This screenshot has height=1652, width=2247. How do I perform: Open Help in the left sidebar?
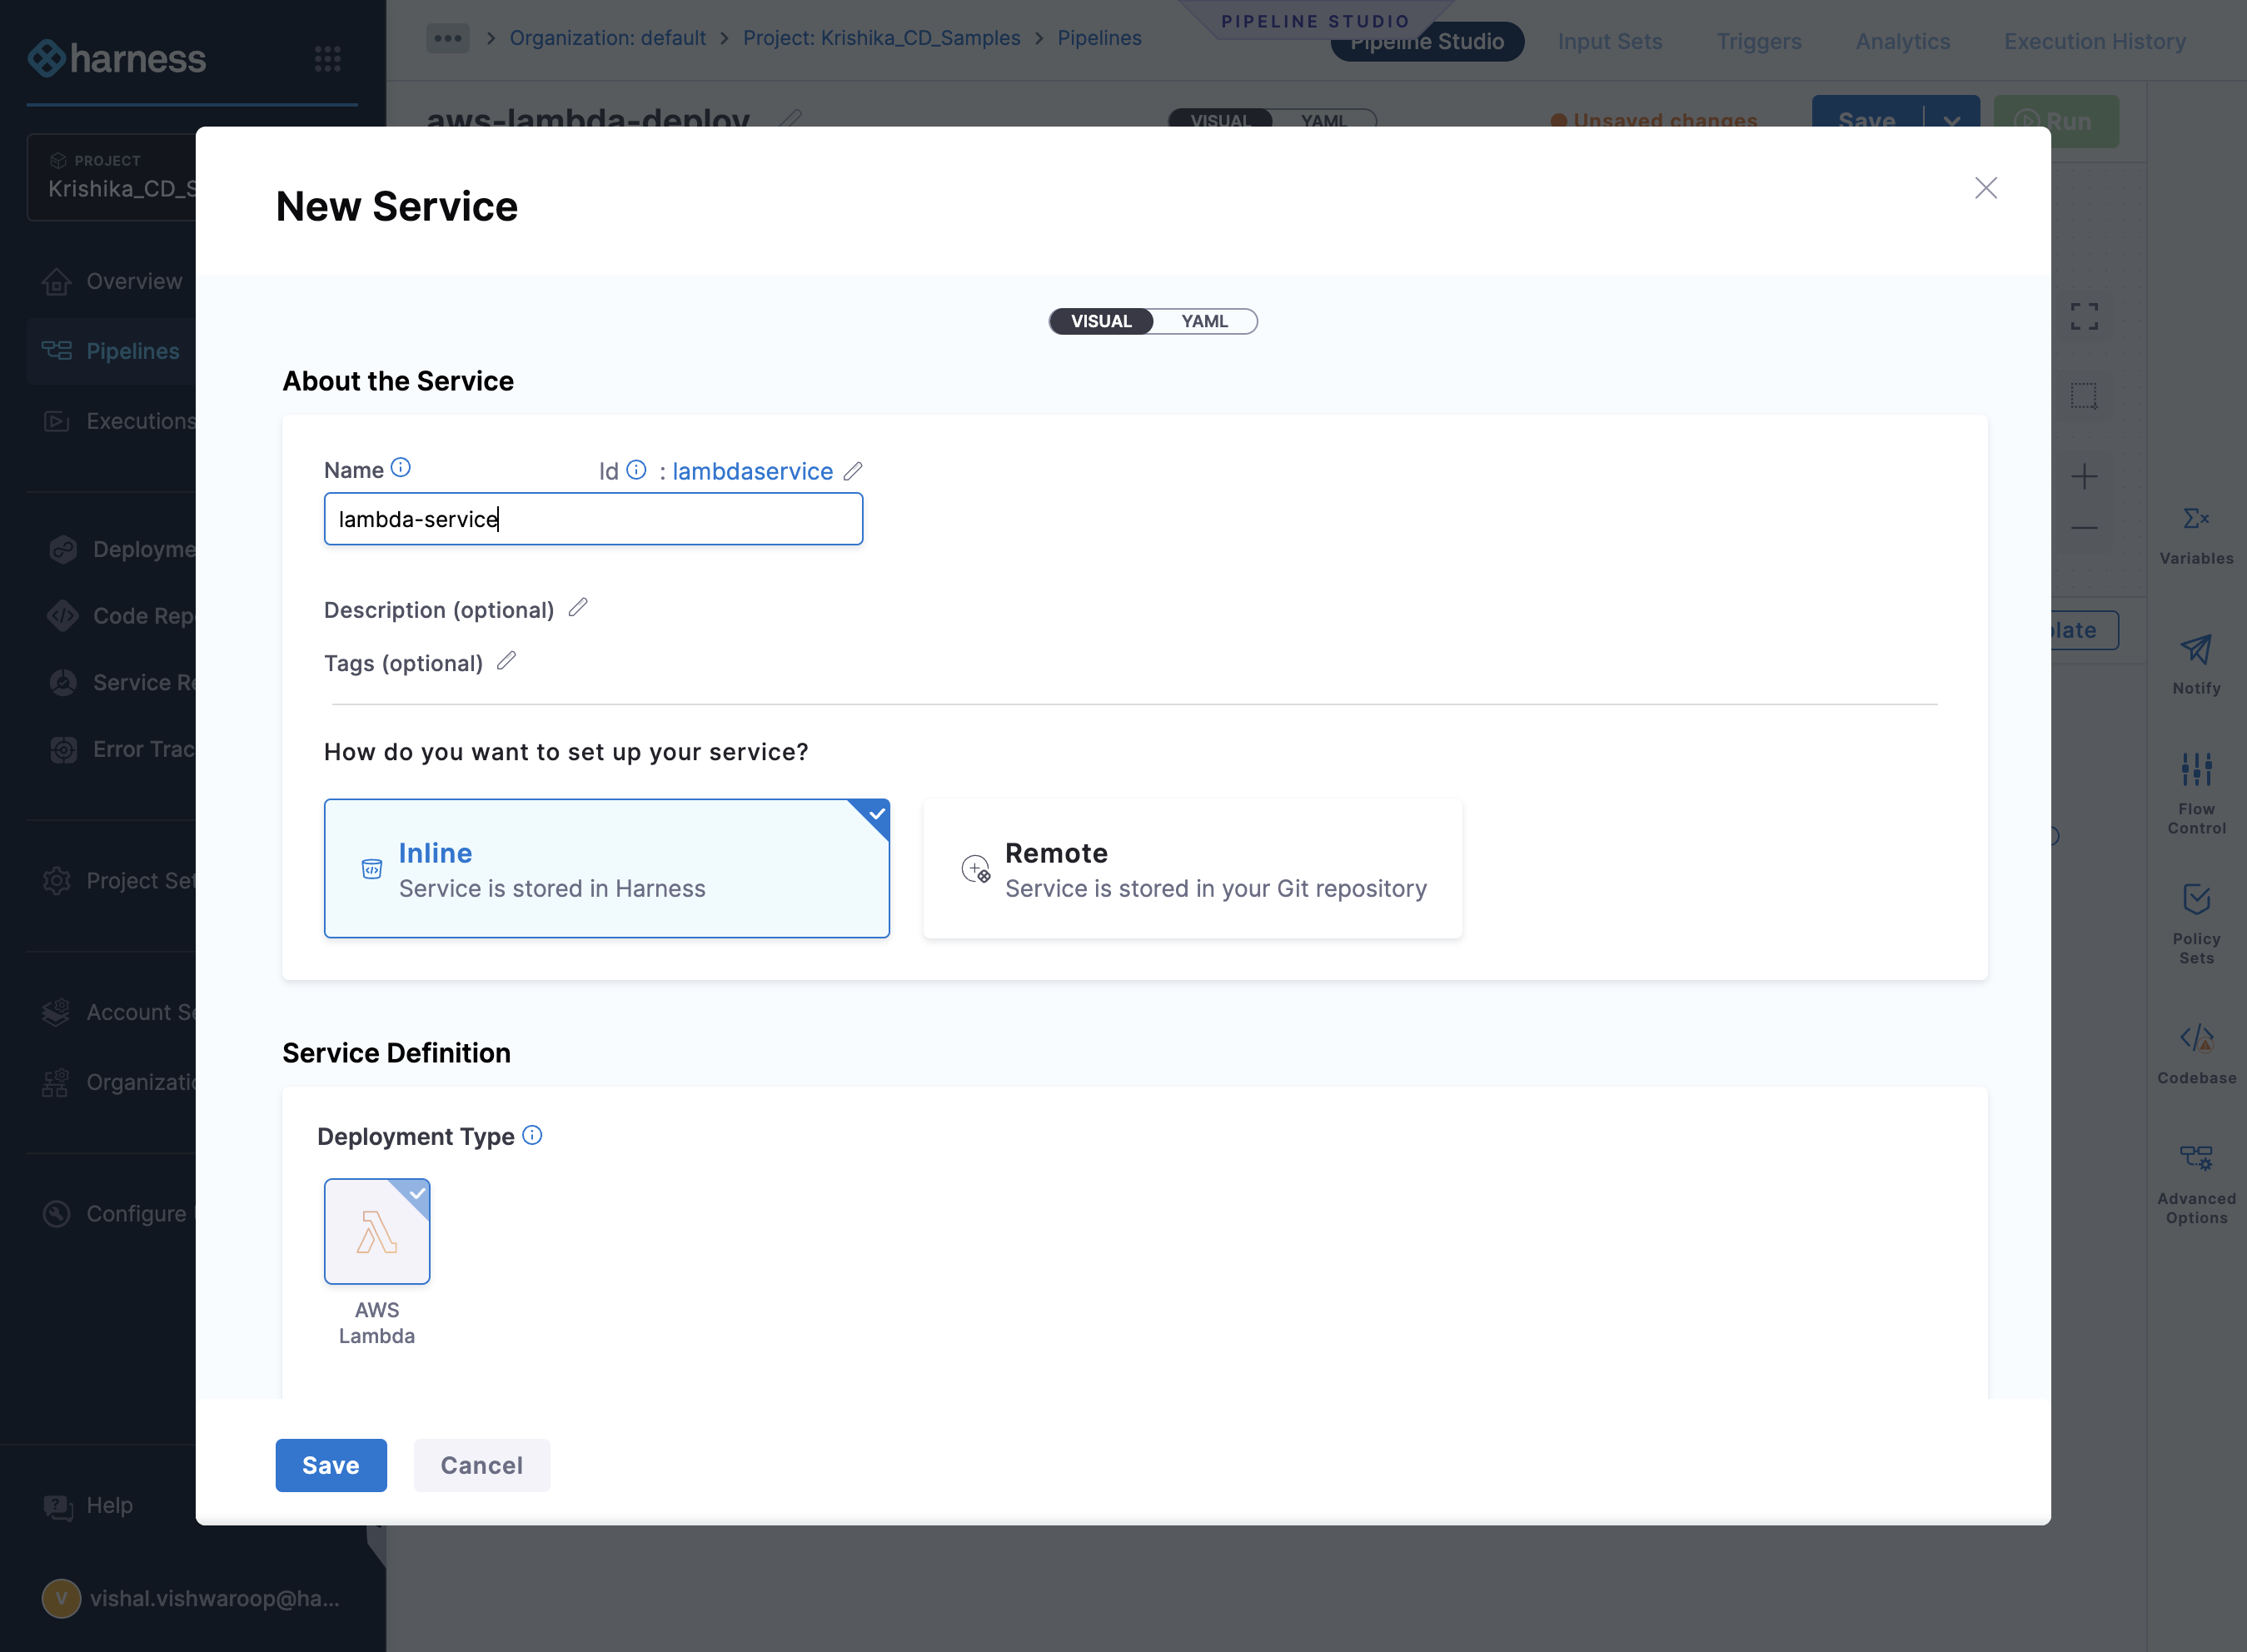coord(88,1505)
